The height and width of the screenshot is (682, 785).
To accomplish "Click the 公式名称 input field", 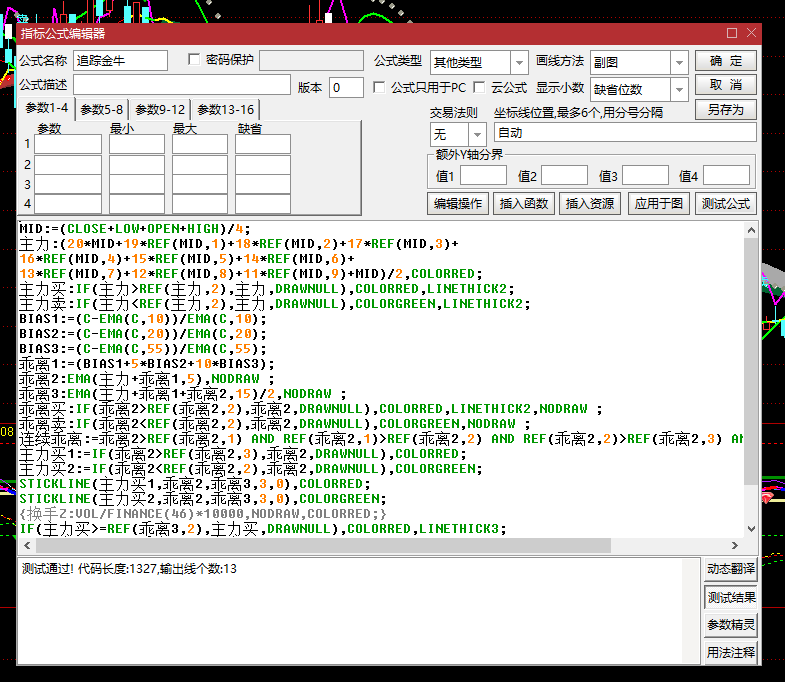I will (120, 61).
